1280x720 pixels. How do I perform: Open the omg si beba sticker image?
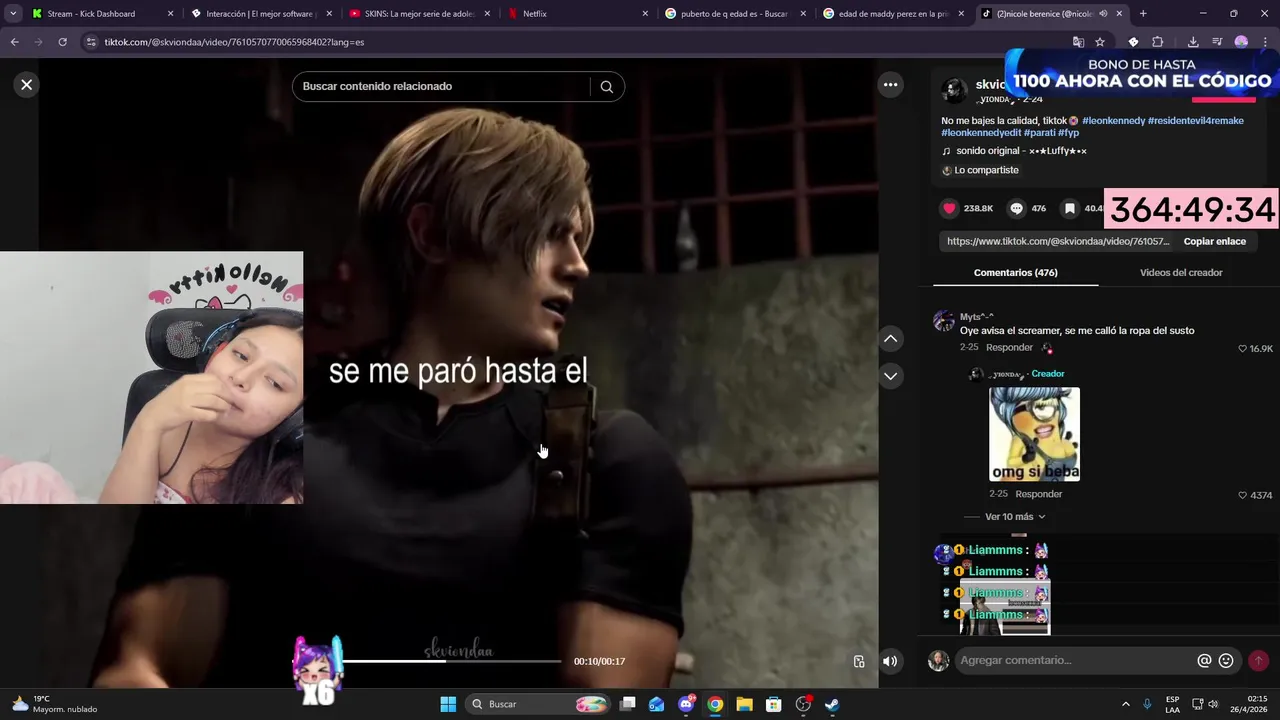(1034, 434)
